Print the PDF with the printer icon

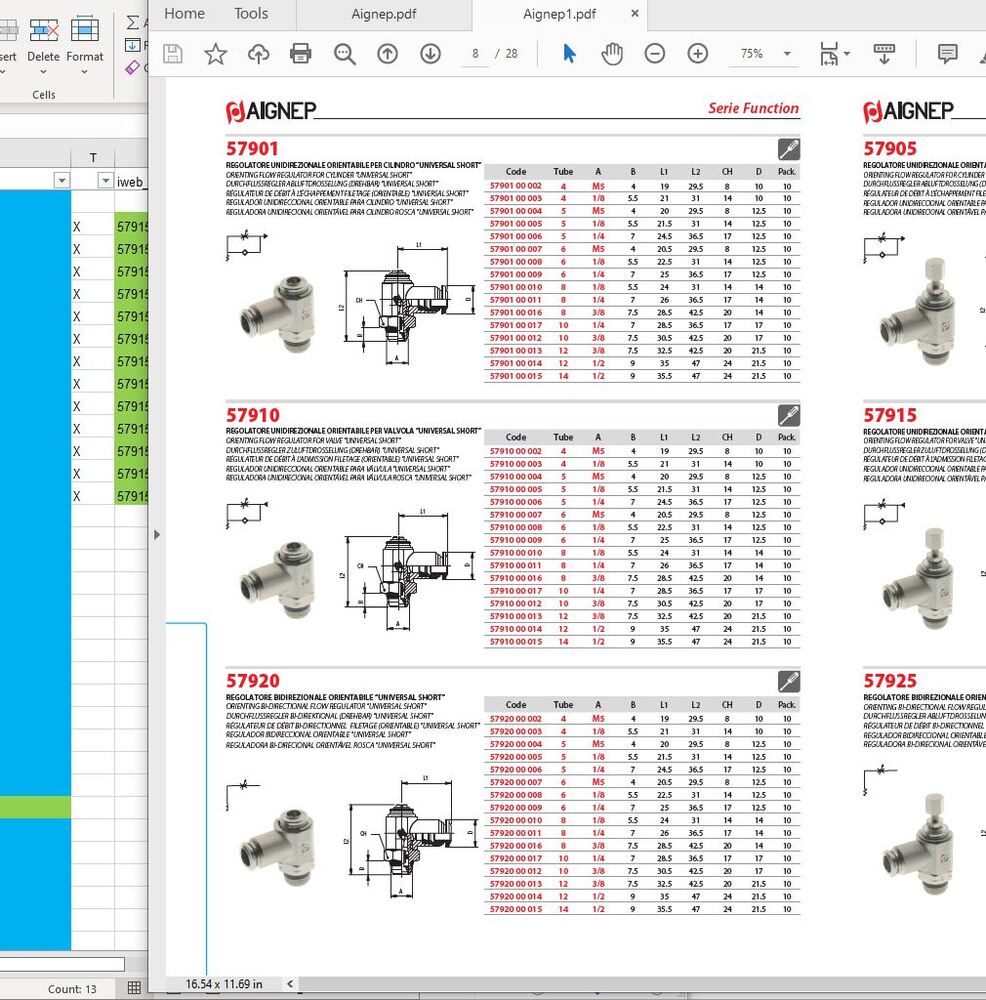pos(301,54)
